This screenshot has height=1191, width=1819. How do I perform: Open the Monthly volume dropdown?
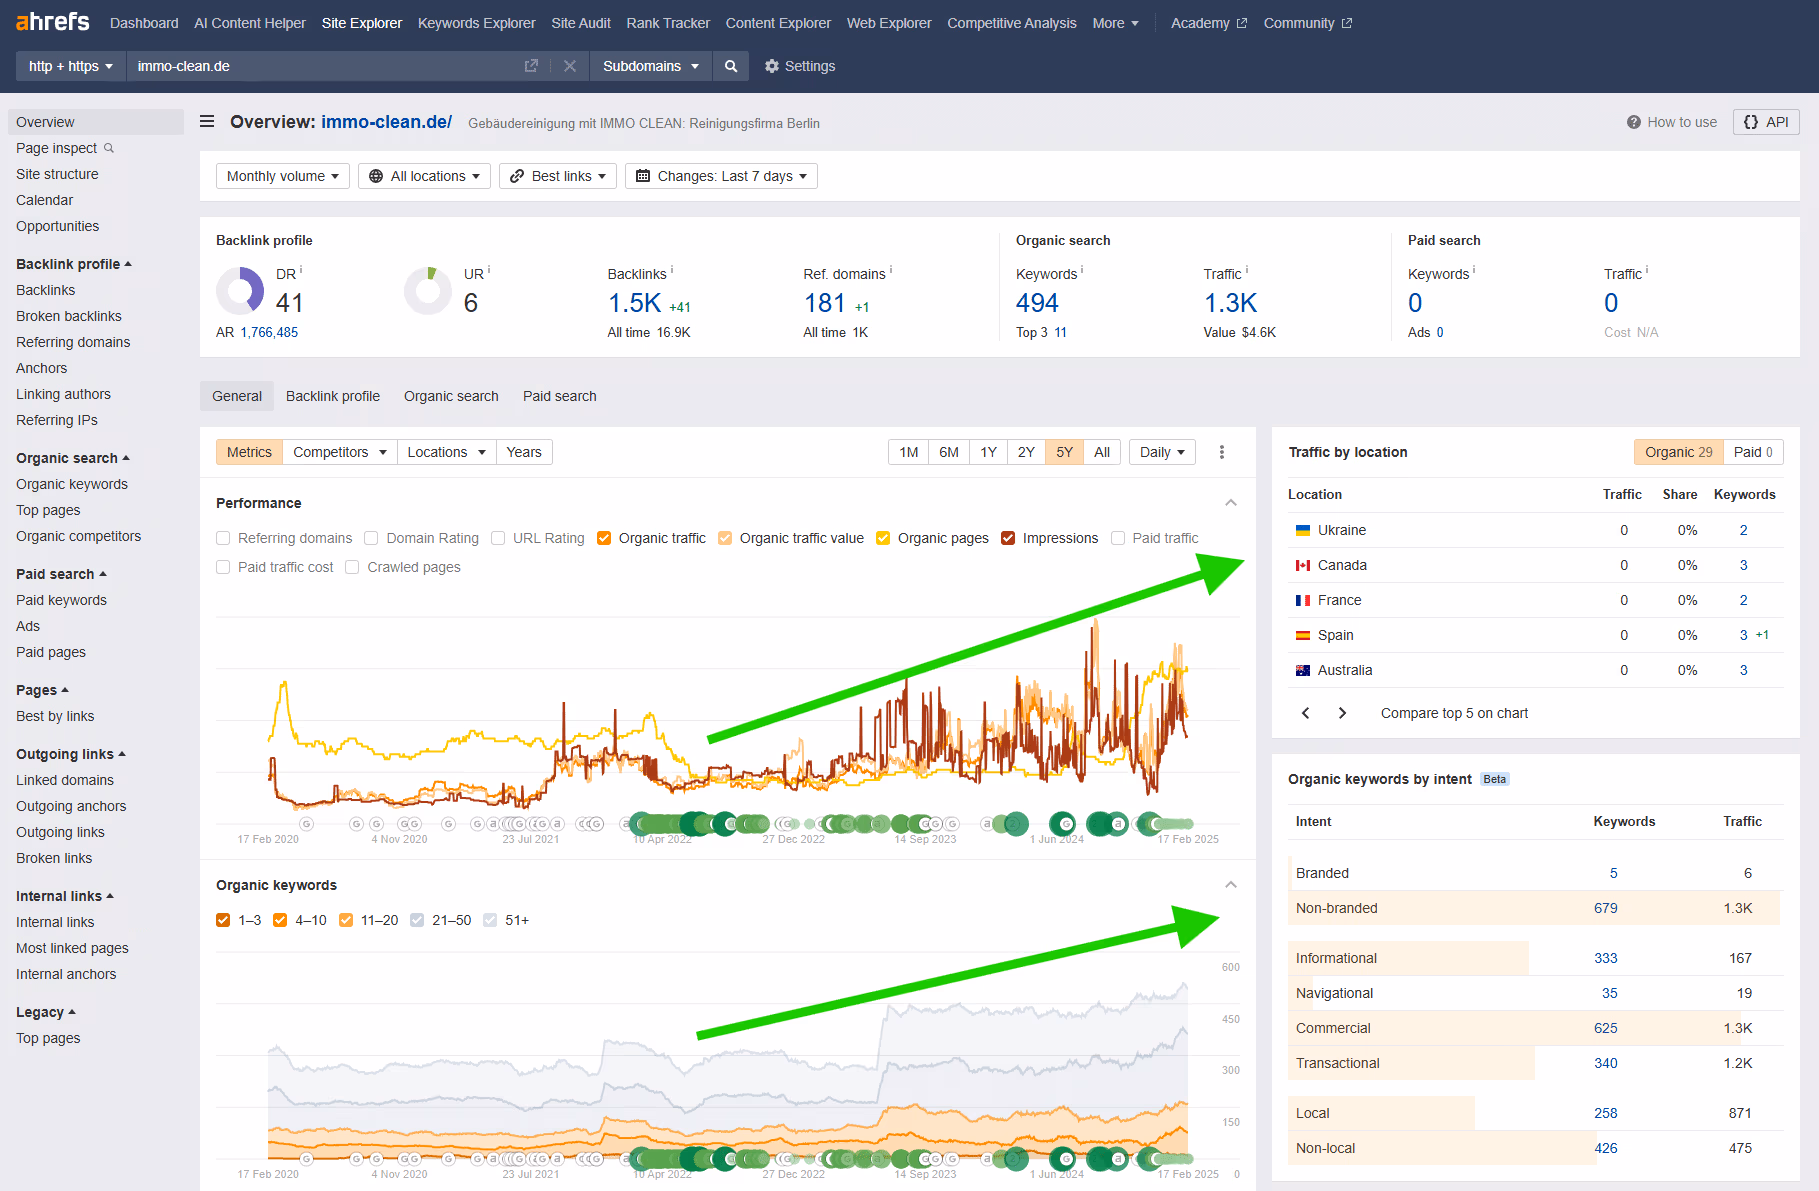click(x=282, y=176)
